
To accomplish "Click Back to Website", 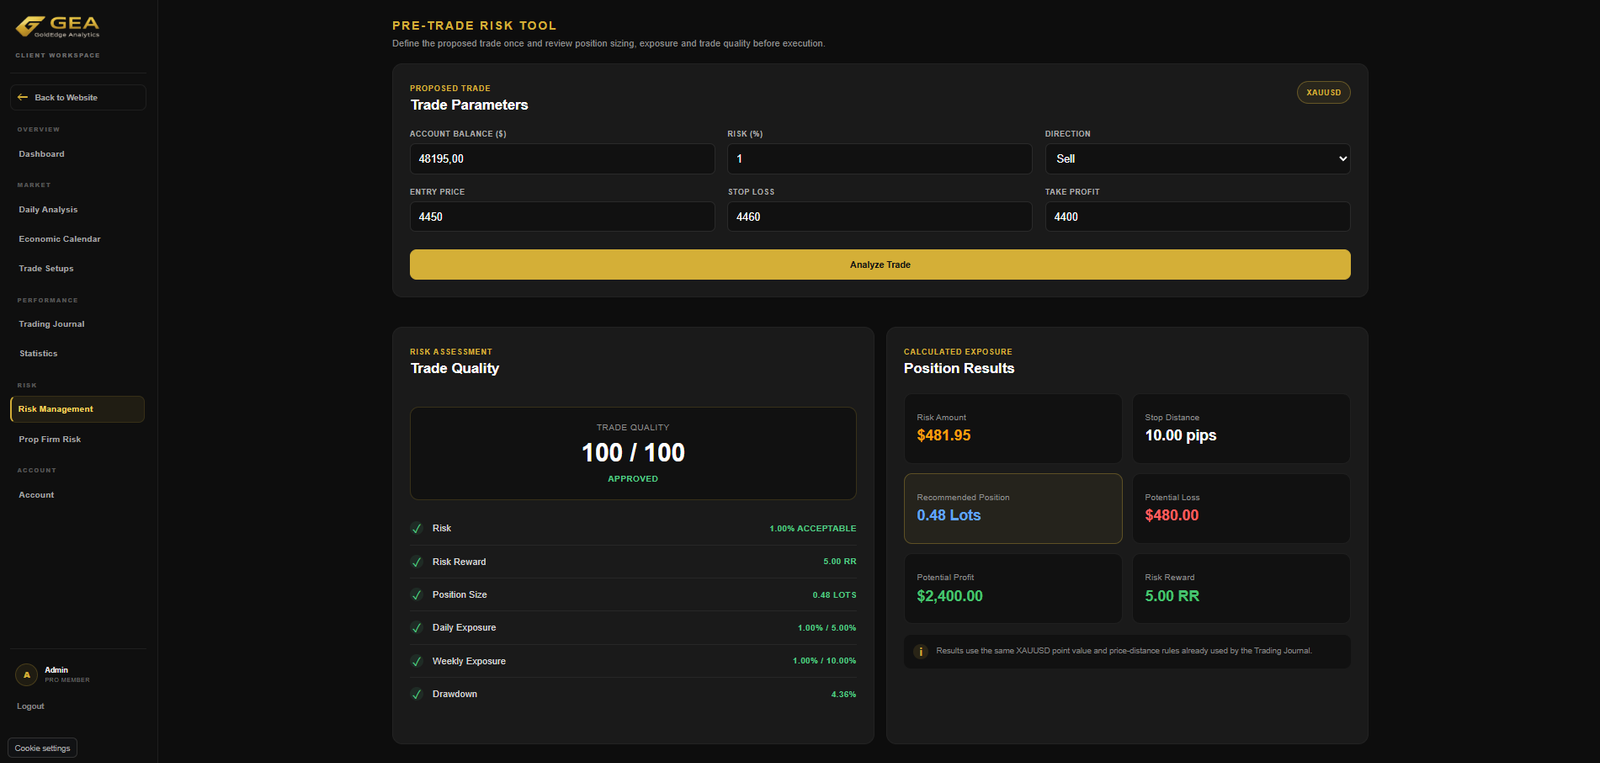I will [x=78, y=97].
